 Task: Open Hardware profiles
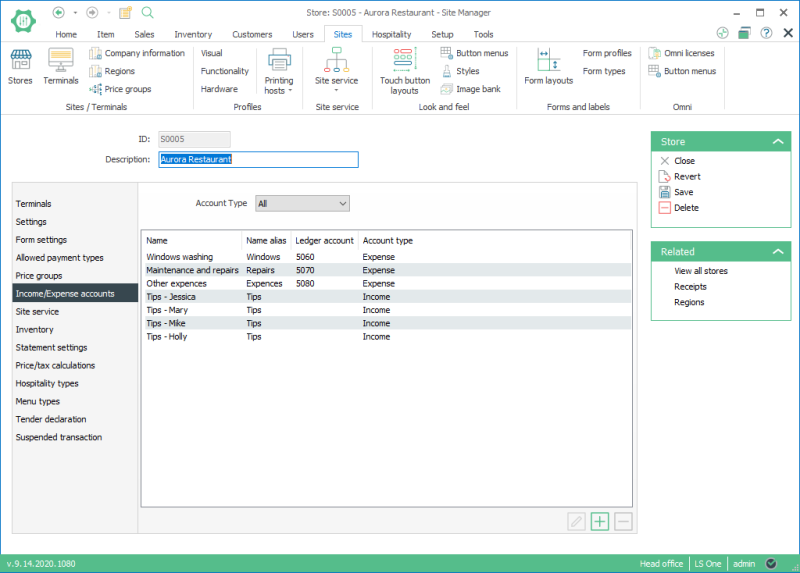coord(219,89)
